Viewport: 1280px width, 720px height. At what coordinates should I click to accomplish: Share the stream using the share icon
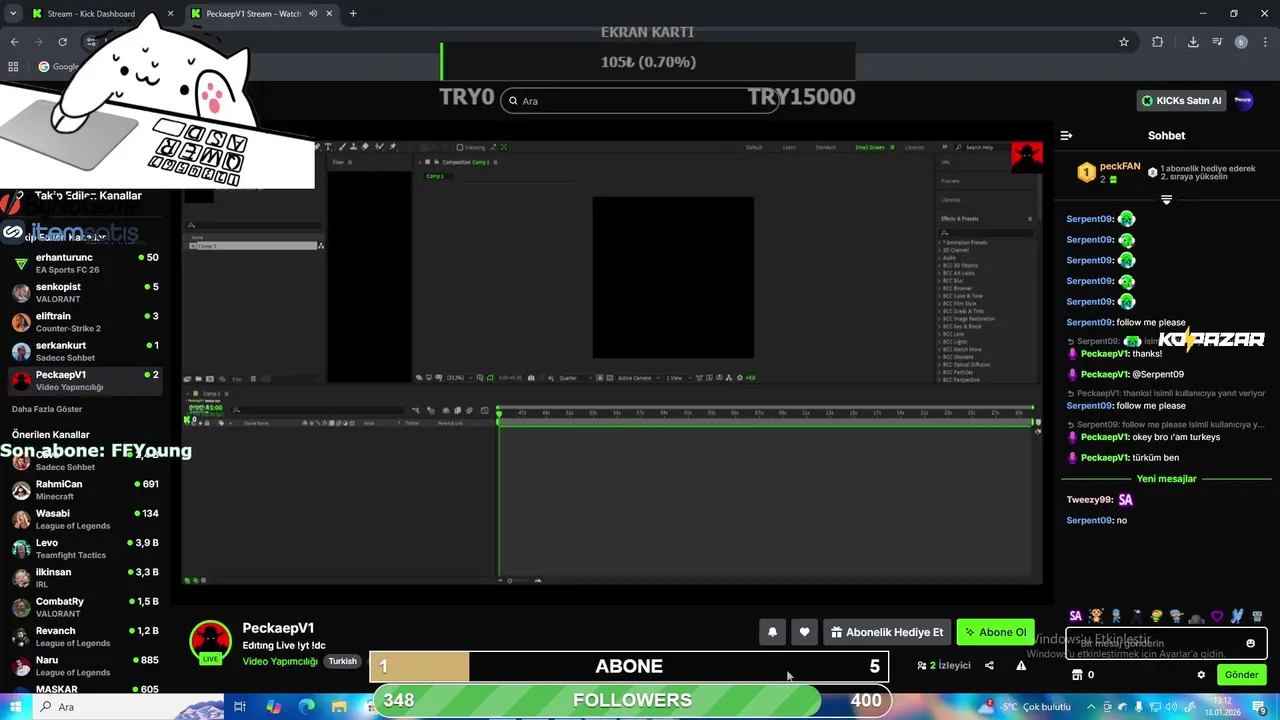click(989, 665)
